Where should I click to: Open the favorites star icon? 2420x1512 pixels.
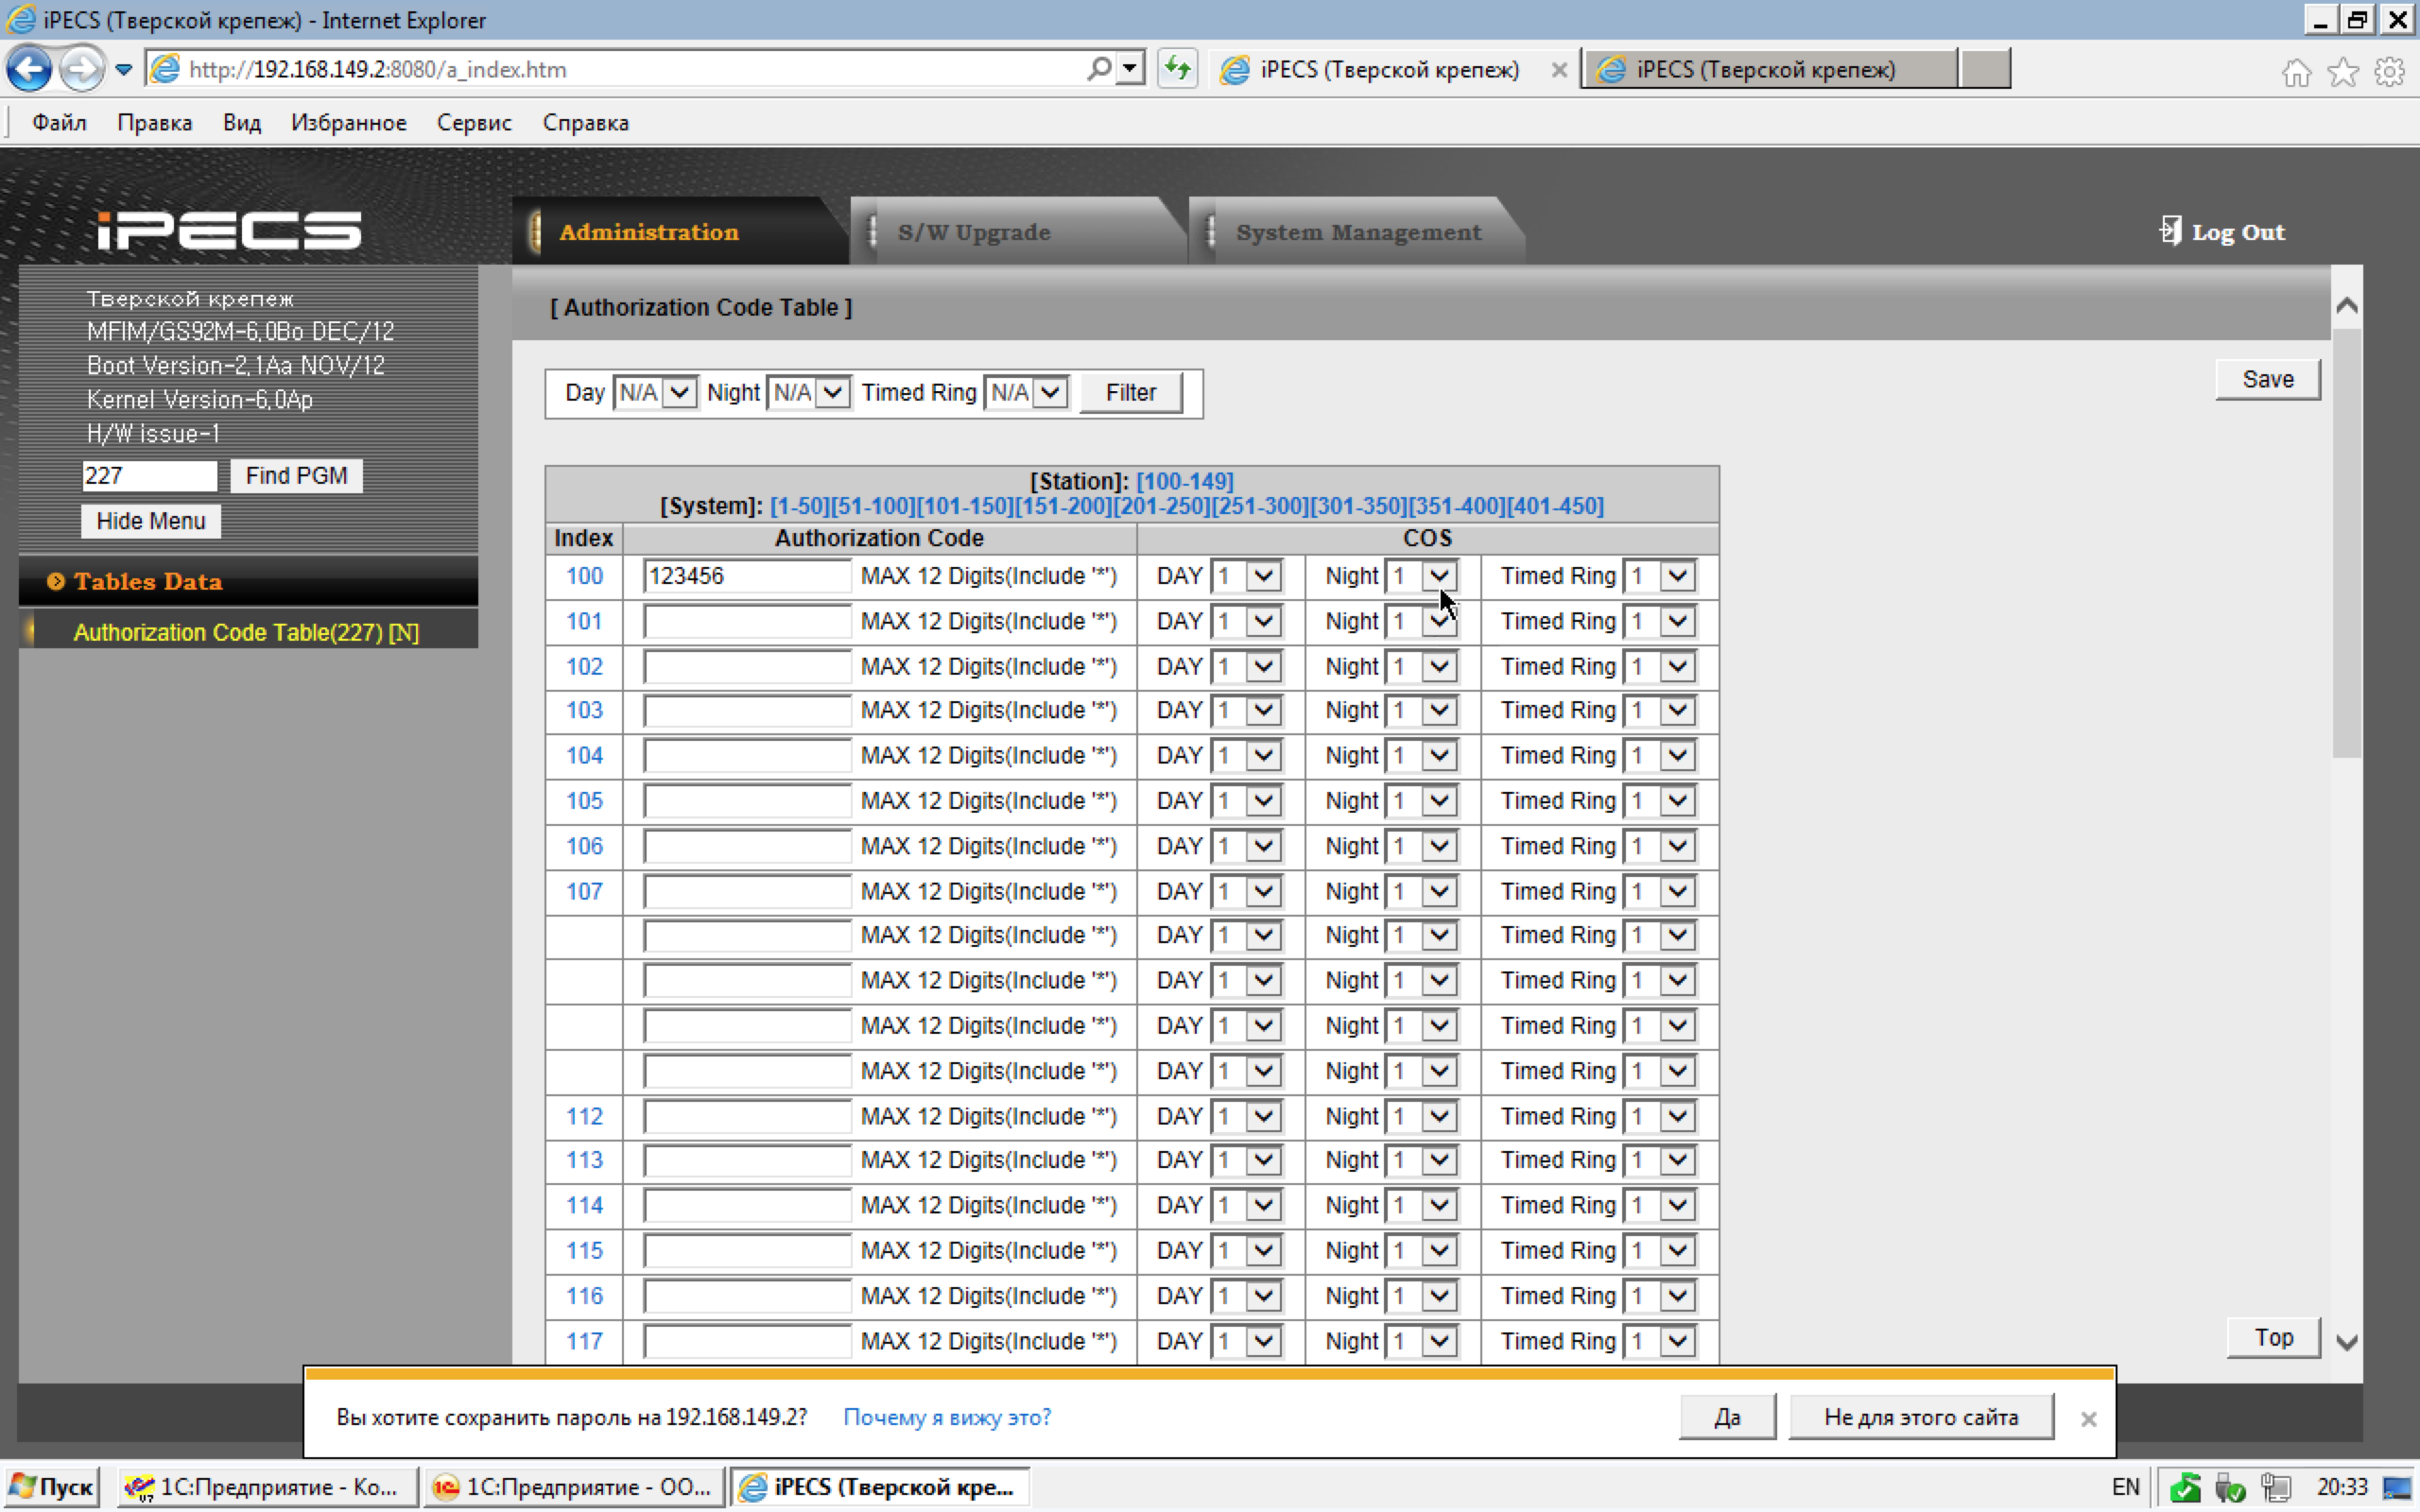[2342, 71]
